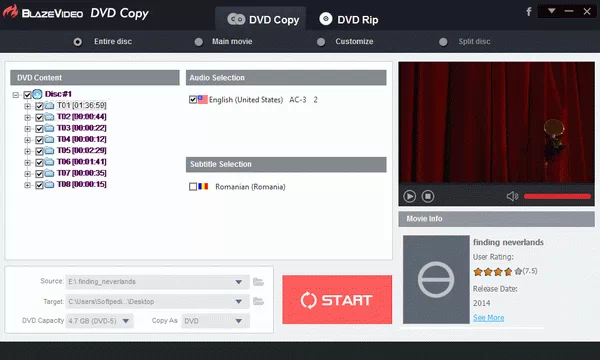Uncheck the T01 title checkbox

pyautogui.click(x=39, y=106)
